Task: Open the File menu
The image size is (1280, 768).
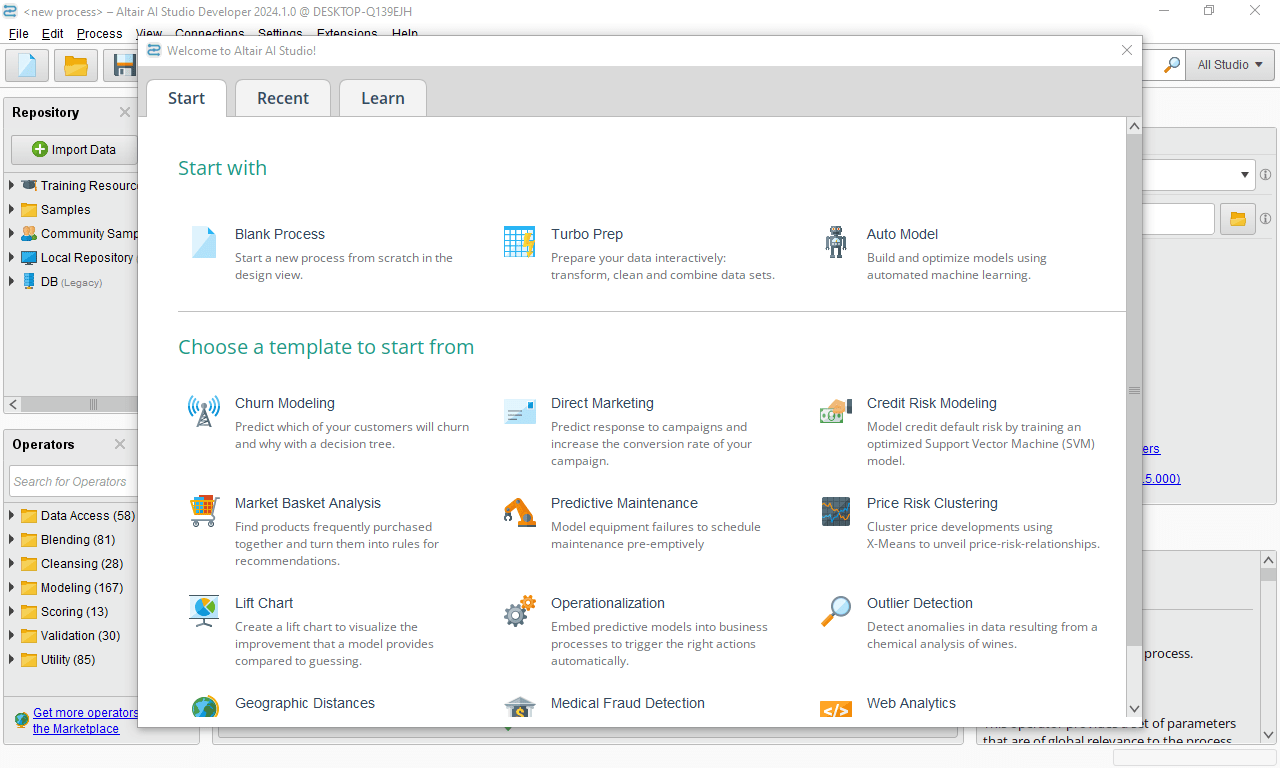Action: (18, 33)
